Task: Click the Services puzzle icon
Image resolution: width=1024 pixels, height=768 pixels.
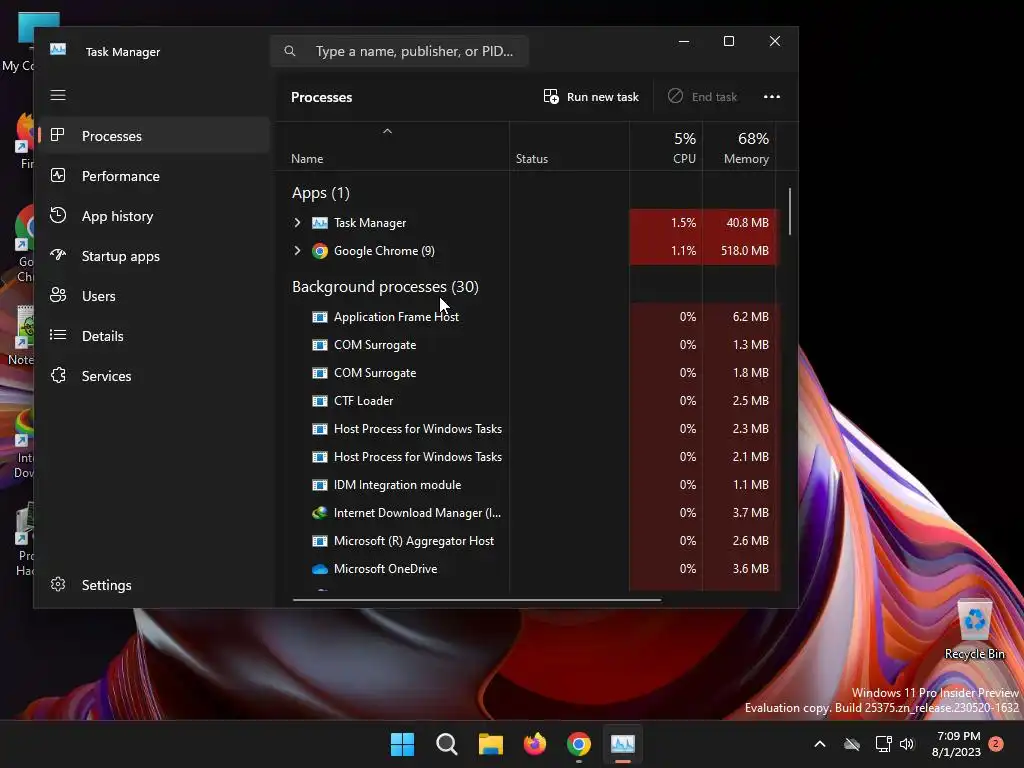Action: 58,376
